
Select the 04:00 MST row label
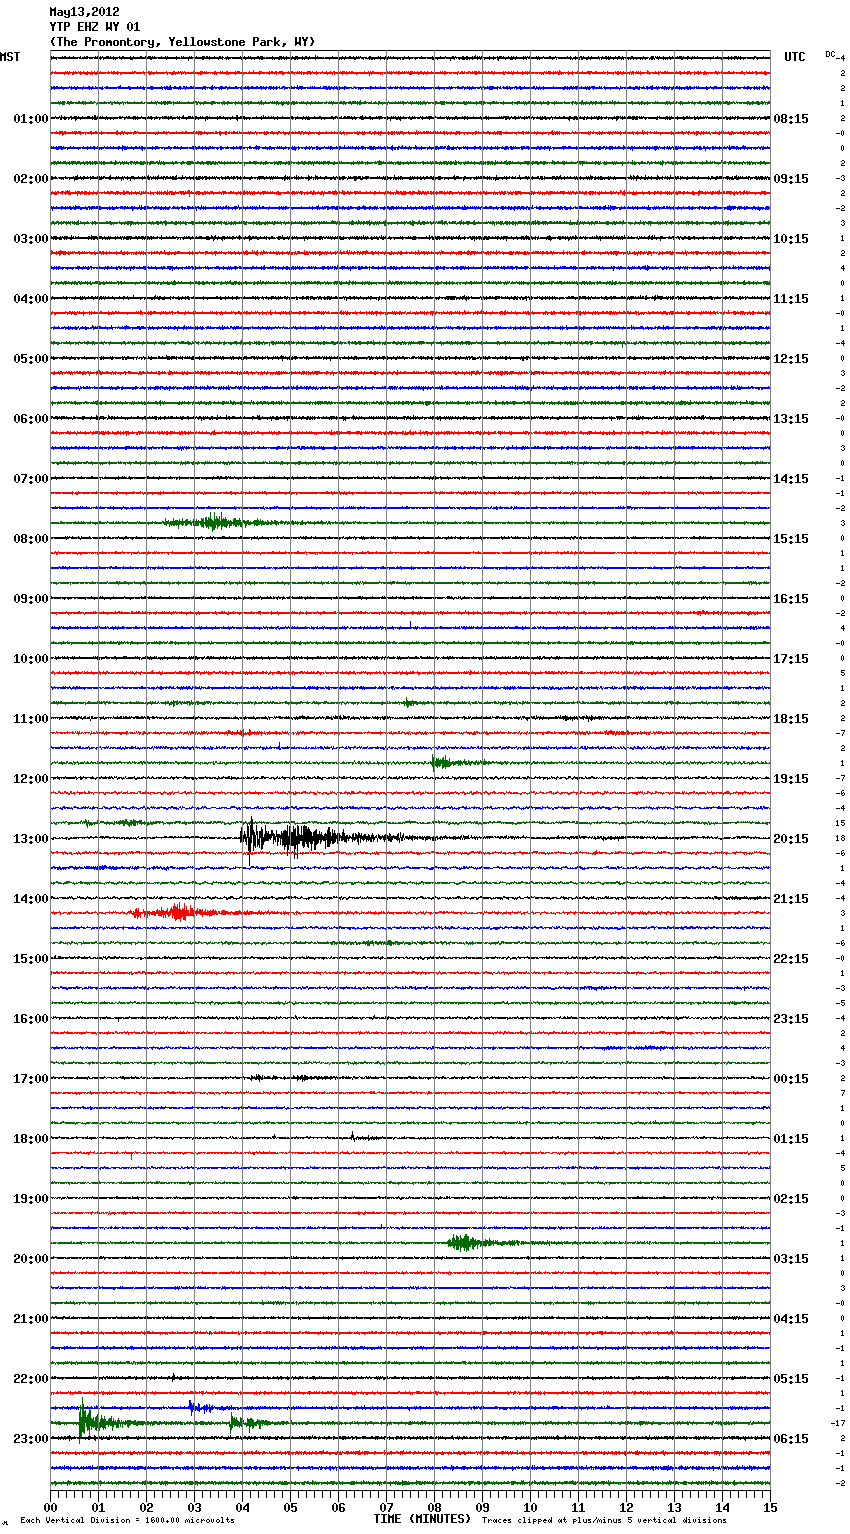[31, 299]
